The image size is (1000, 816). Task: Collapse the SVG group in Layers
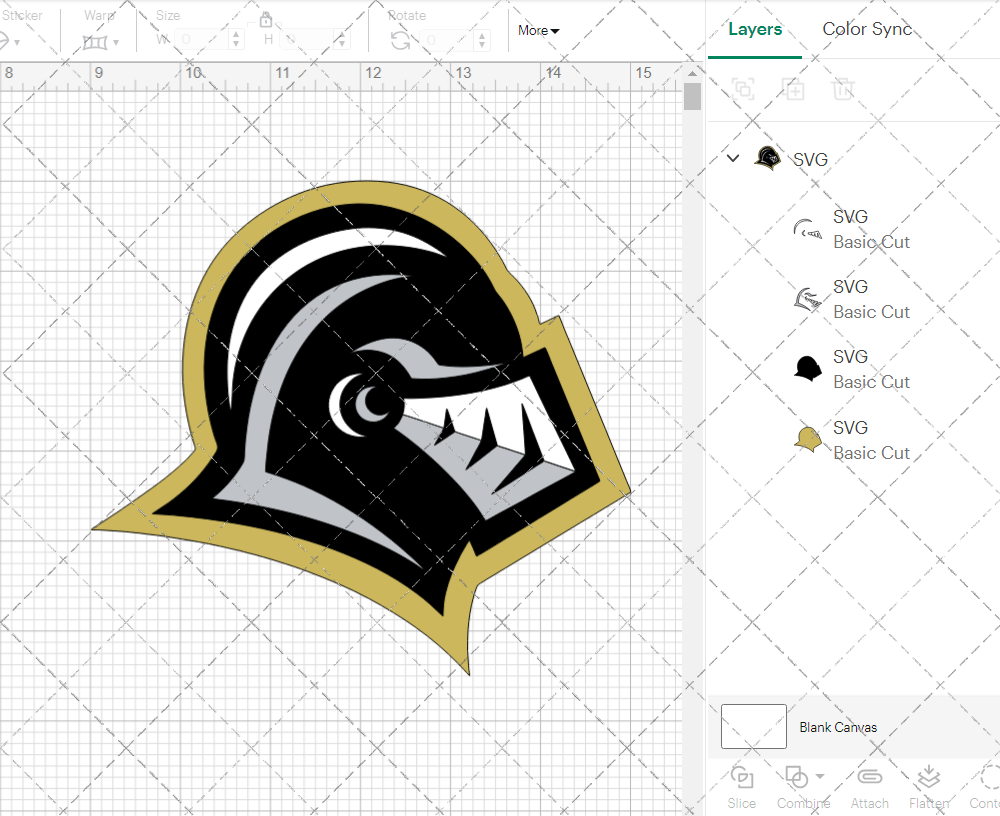click(733, 158)
